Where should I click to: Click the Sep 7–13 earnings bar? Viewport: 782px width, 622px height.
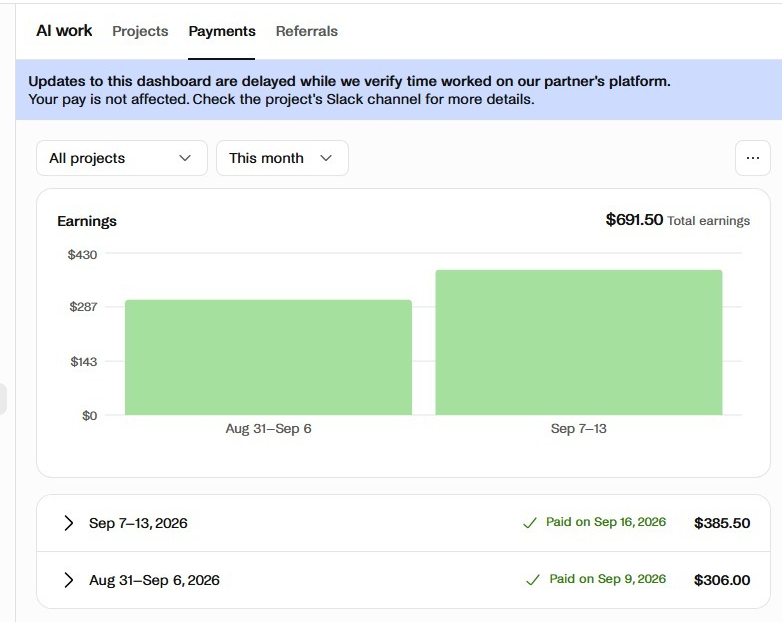coord(579,342)
